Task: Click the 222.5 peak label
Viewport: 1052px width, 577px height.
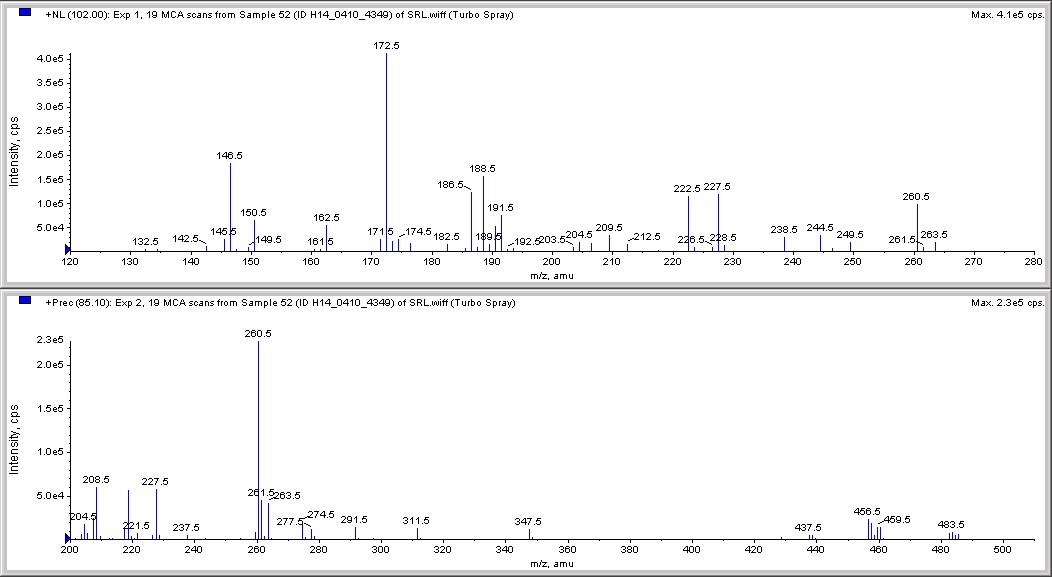Action: (687, 189)
